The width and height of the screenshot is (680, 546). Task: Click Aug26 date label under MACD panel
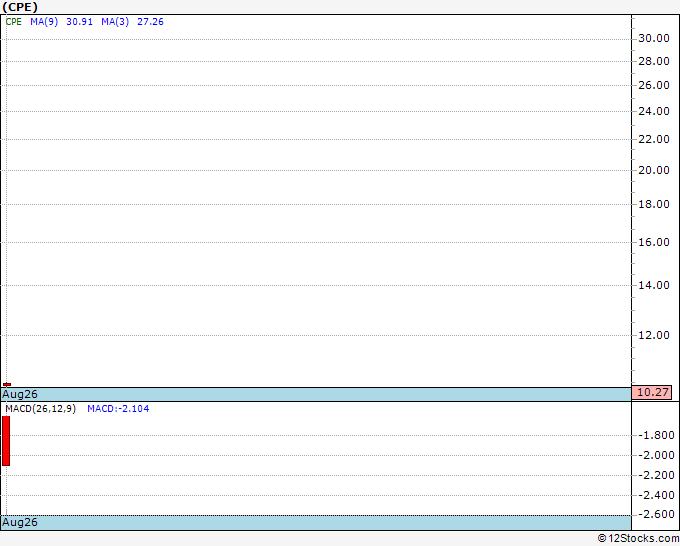coord(20,522)
